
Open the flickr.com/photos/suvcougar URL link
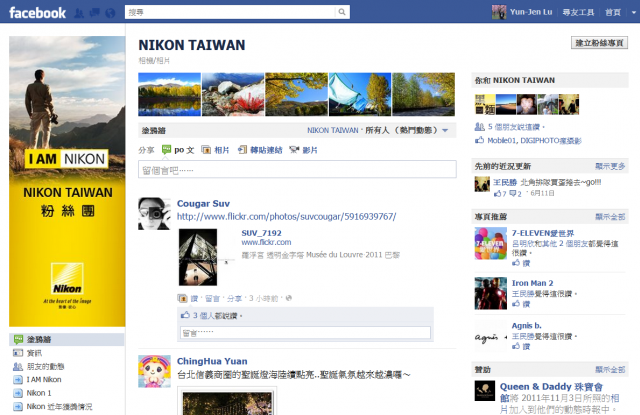tap(286, 217)
